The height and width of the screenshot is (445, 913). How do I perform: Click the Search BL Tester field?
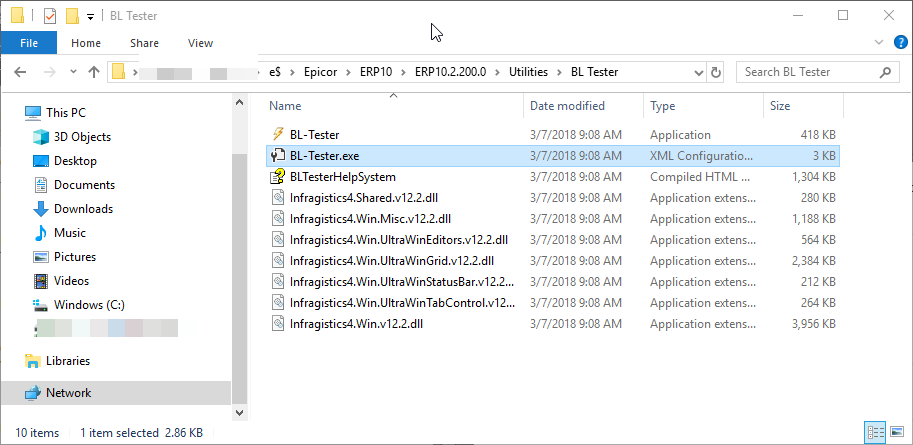click(x=808, y=72)
